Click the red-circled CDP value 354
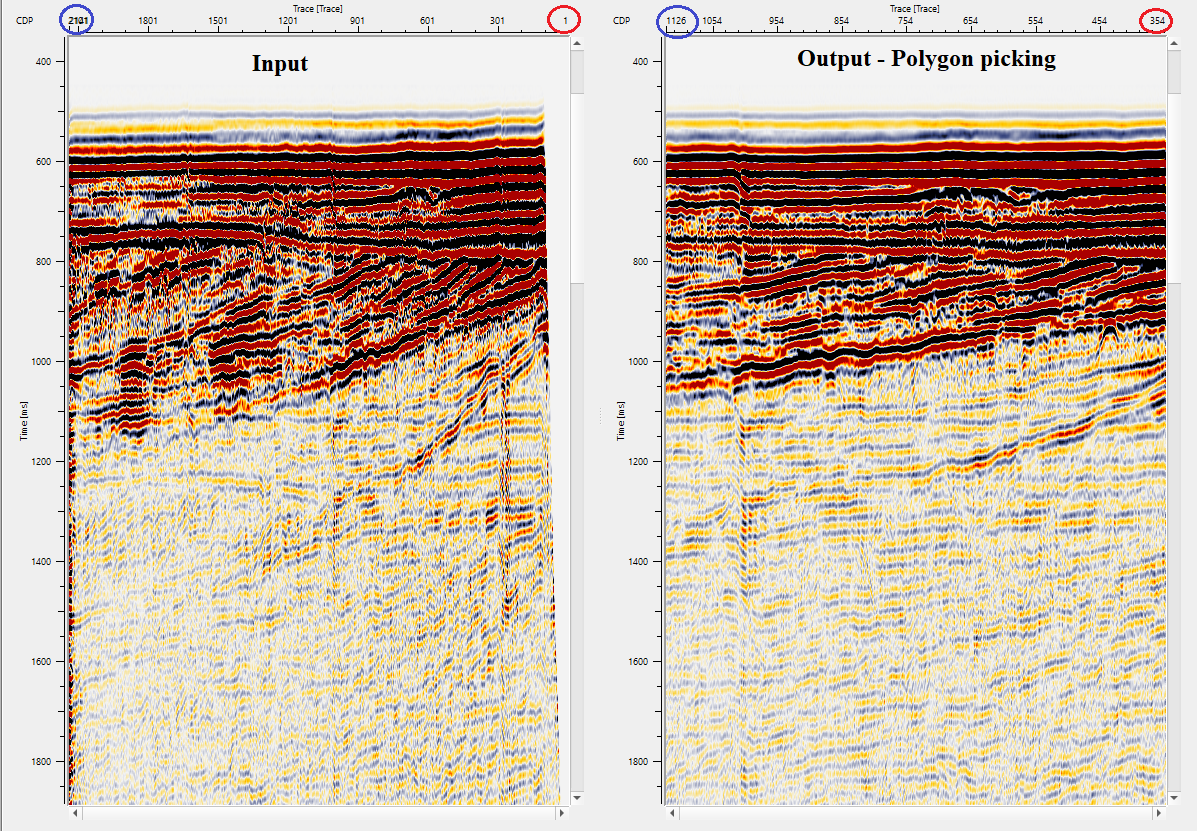This screenshot has height=831, width=1197. 1157,20
